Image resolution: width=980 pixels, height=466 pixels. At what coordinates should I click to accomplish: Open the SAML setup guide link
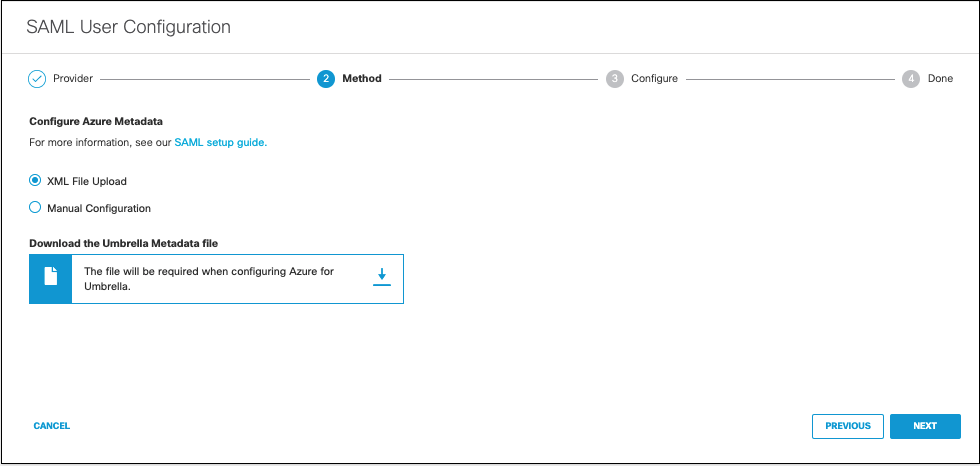[x=221, y=142]
